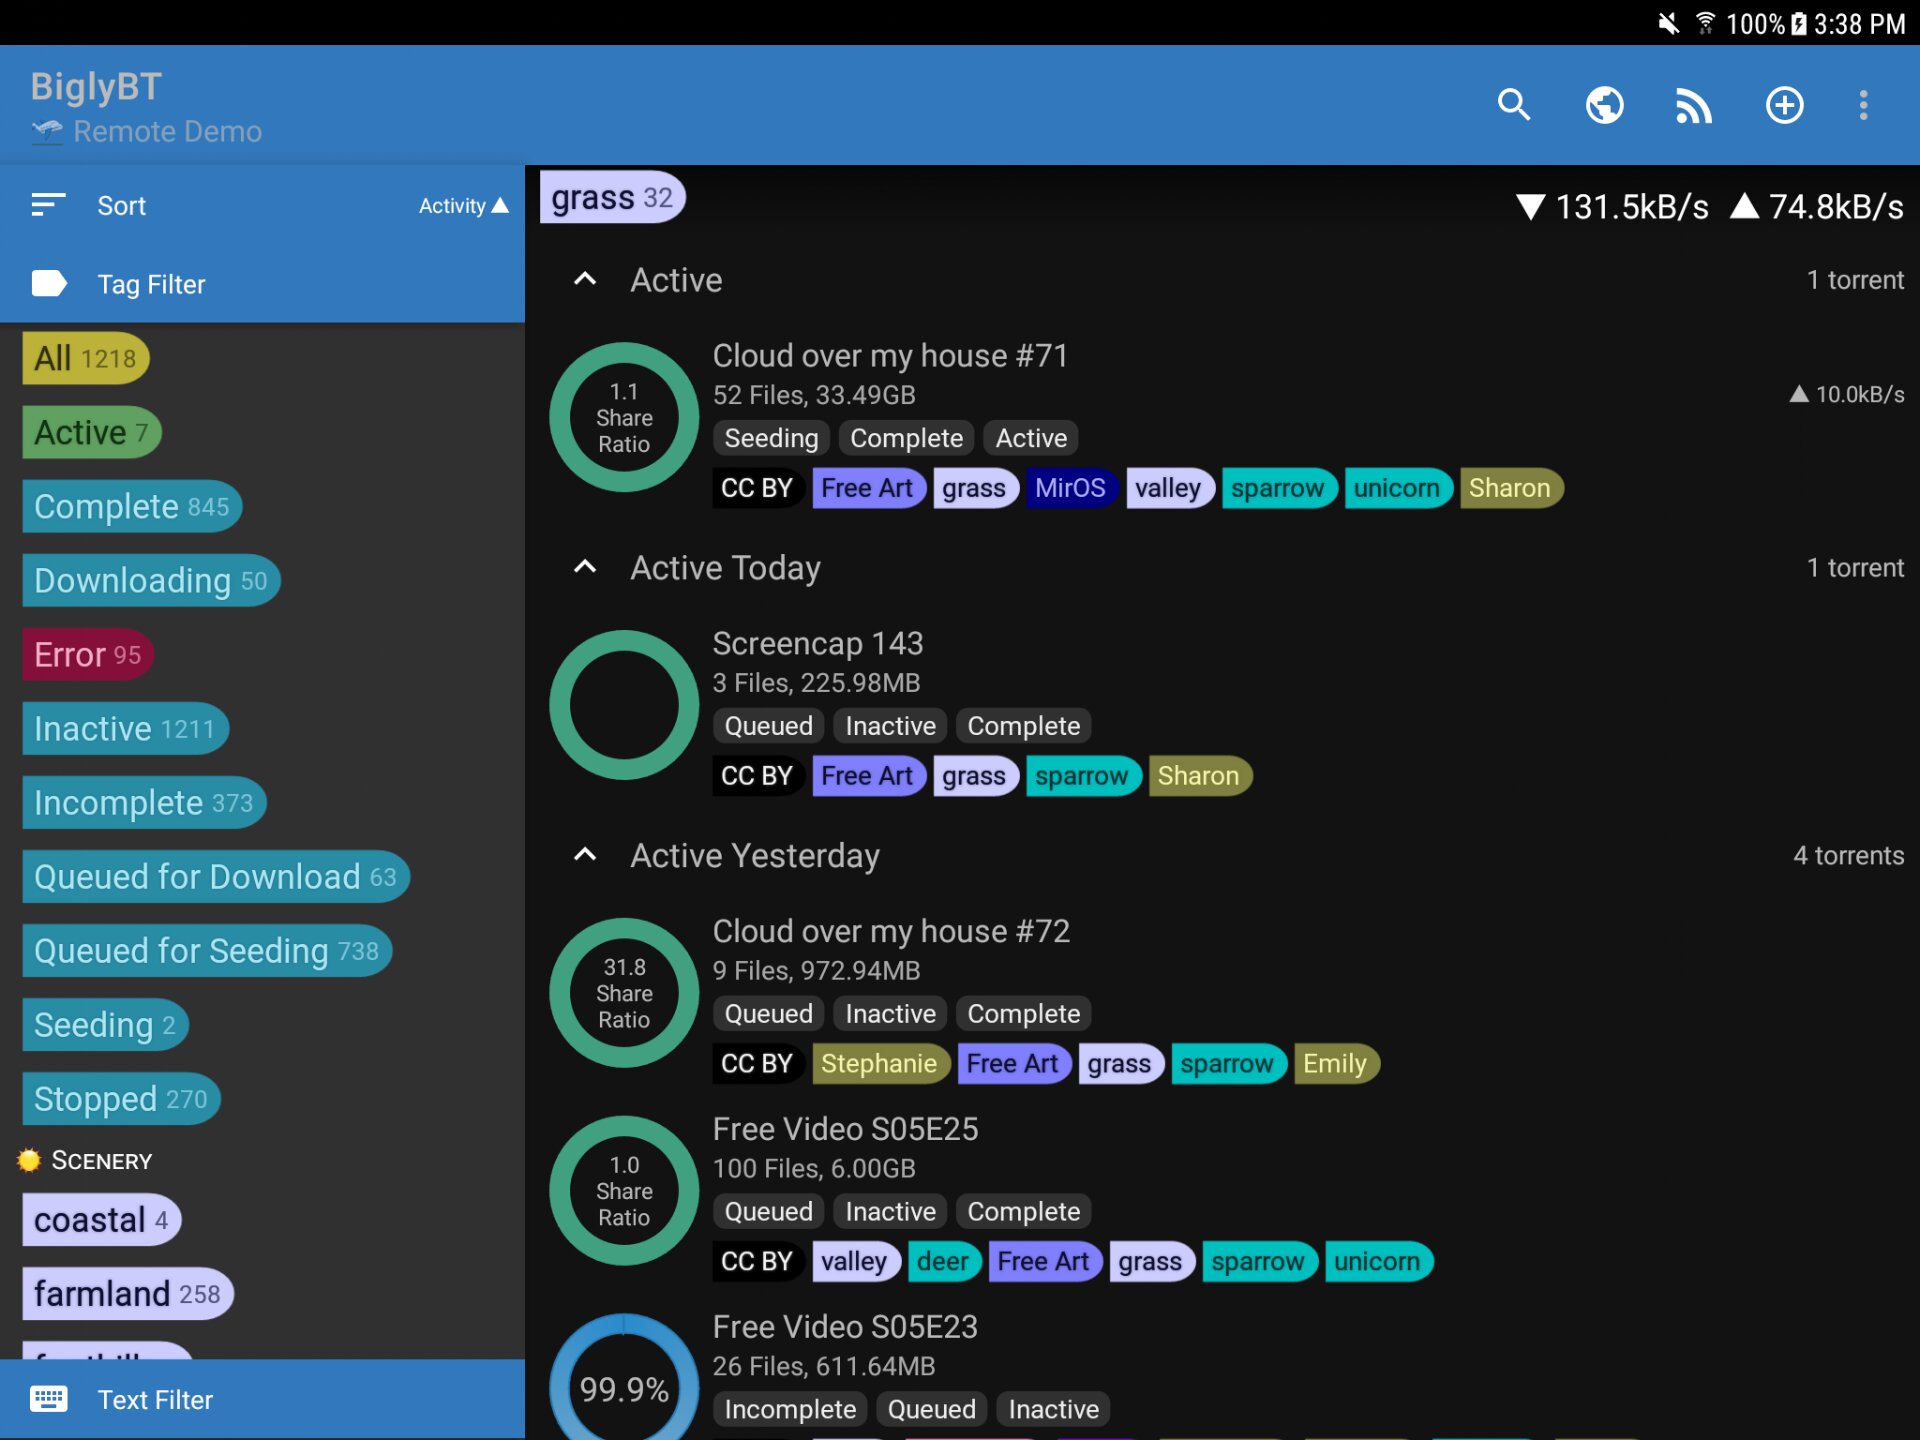Select the All 1218 tag

[x=85, y=358]
